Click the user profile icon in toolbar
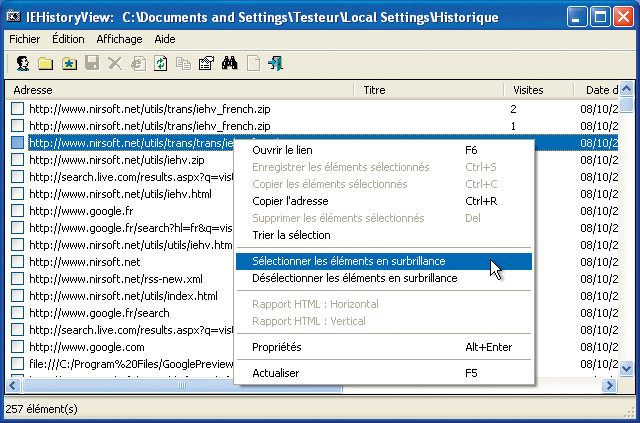Viewport: 640px width, 423px height. [22, 64]
